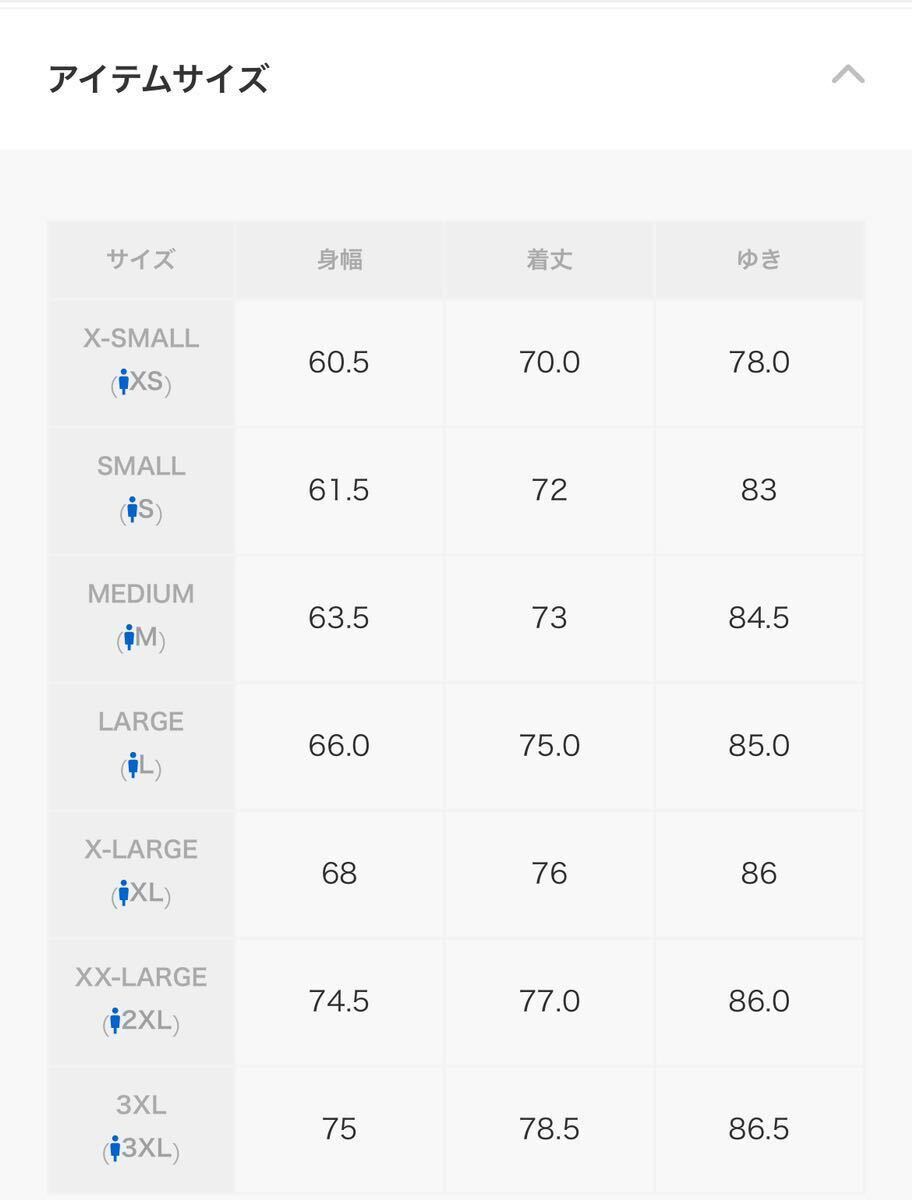Click the X-LARGE 身幅 value 68
Viewport: 912px width, 1200px height.
339,874
